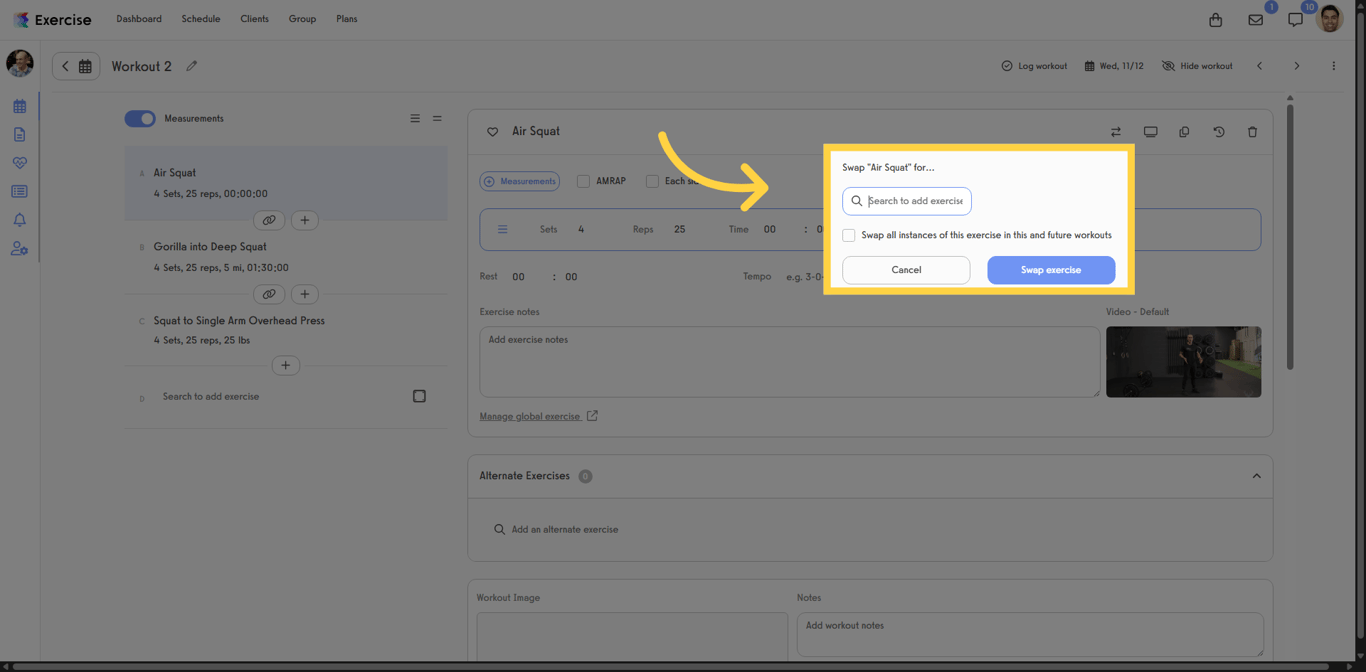Viewport: 1366px width, 672px height.
Task: Click Hide workout toggle
Action: click(x=1197, y=66)
